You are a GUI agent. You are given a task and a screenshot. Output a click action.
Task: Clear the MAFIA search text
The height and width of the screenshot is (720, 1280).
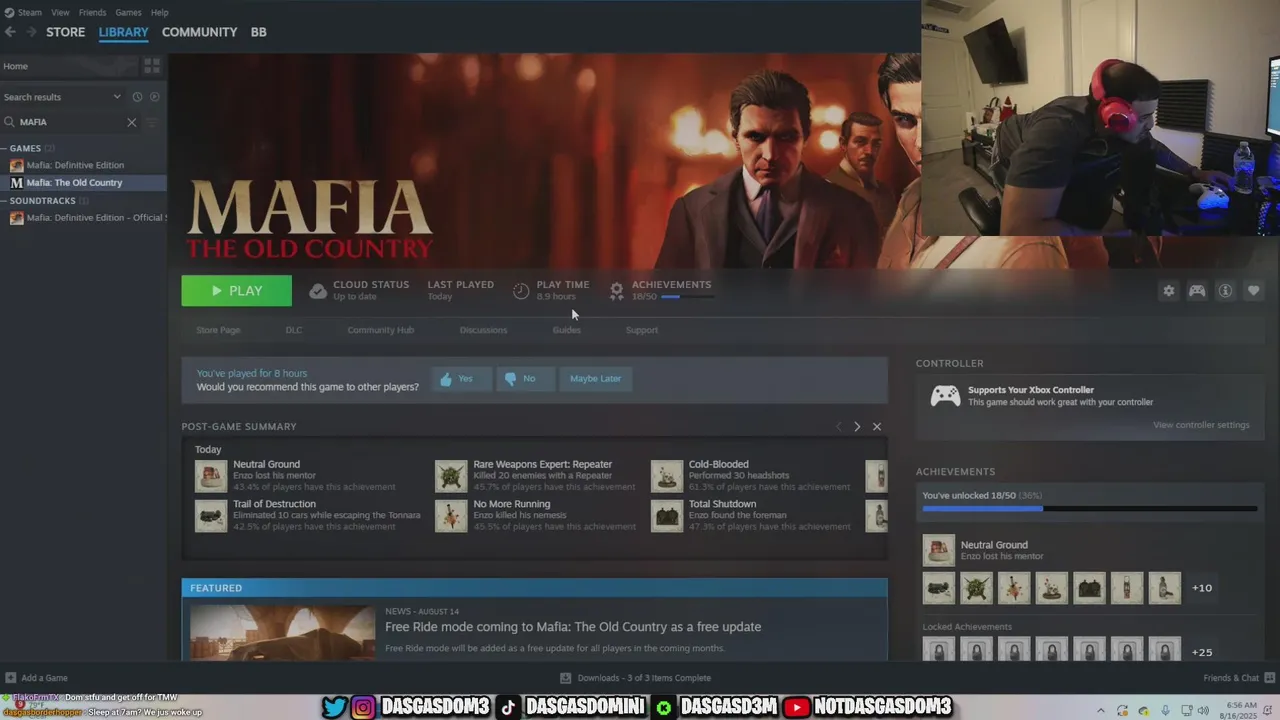tap(131, 122)
